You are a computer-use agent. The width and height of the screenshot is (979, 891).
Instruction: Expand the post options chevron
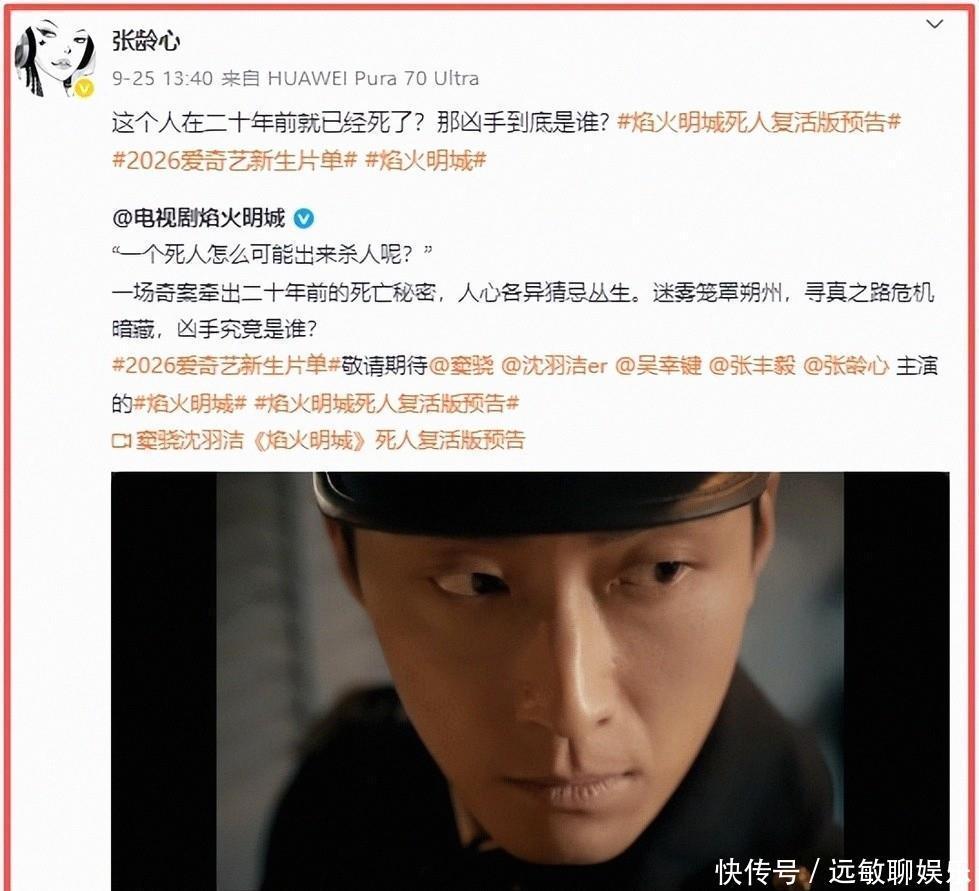tap(934, 24)
